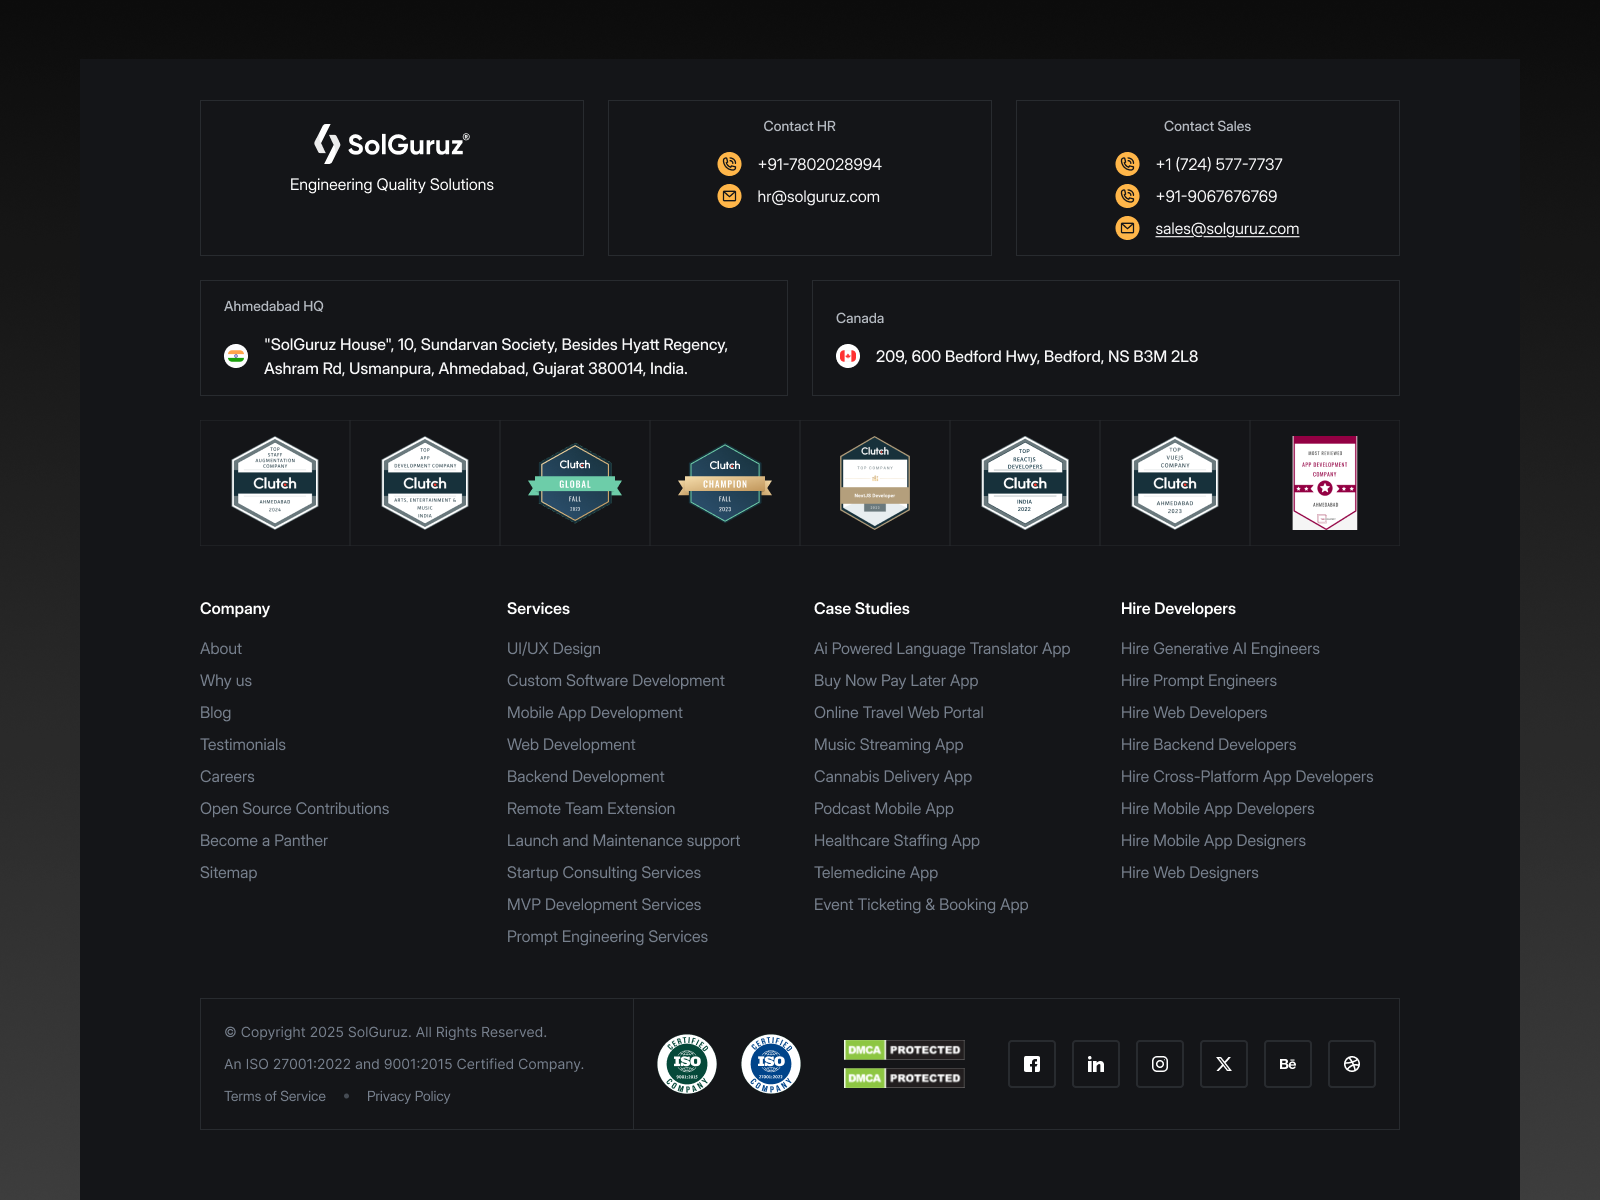This screenshot has width=1600, height=1200.
Task: Click the Clutch Global Fall badge
Action: click(575, 483)
